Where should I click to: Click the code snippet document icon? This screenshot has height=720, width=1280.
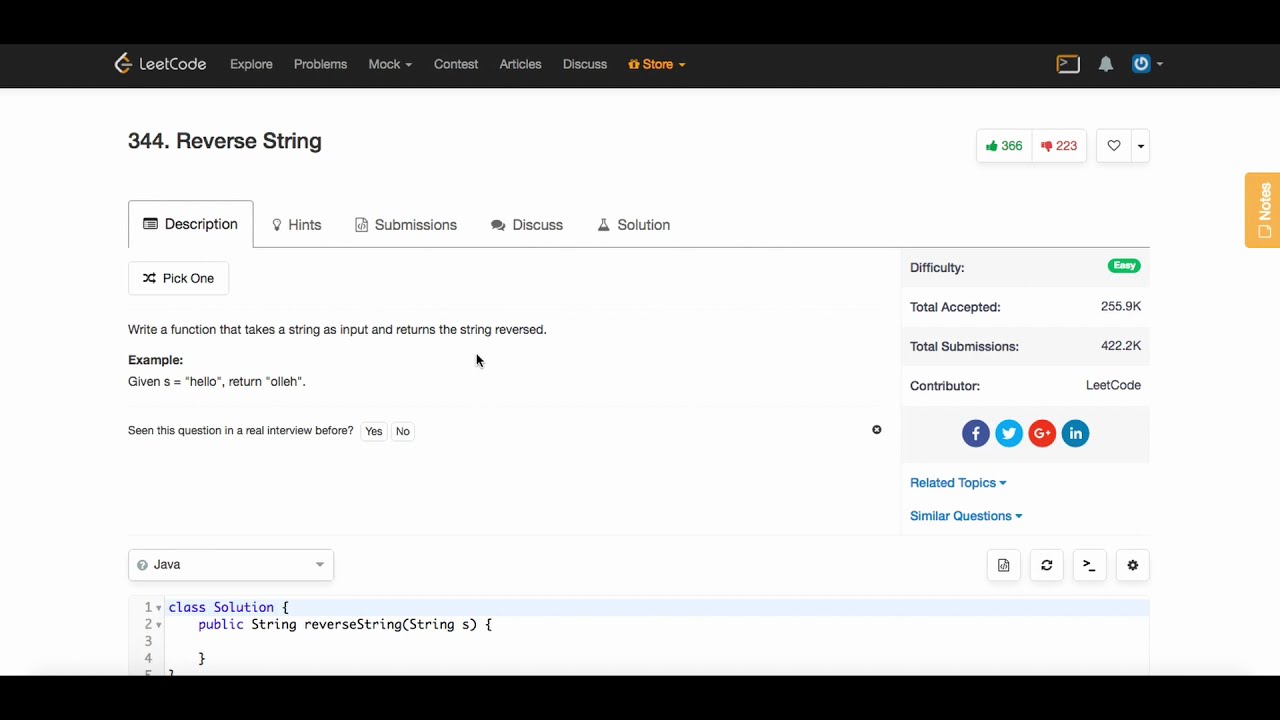1004,565
